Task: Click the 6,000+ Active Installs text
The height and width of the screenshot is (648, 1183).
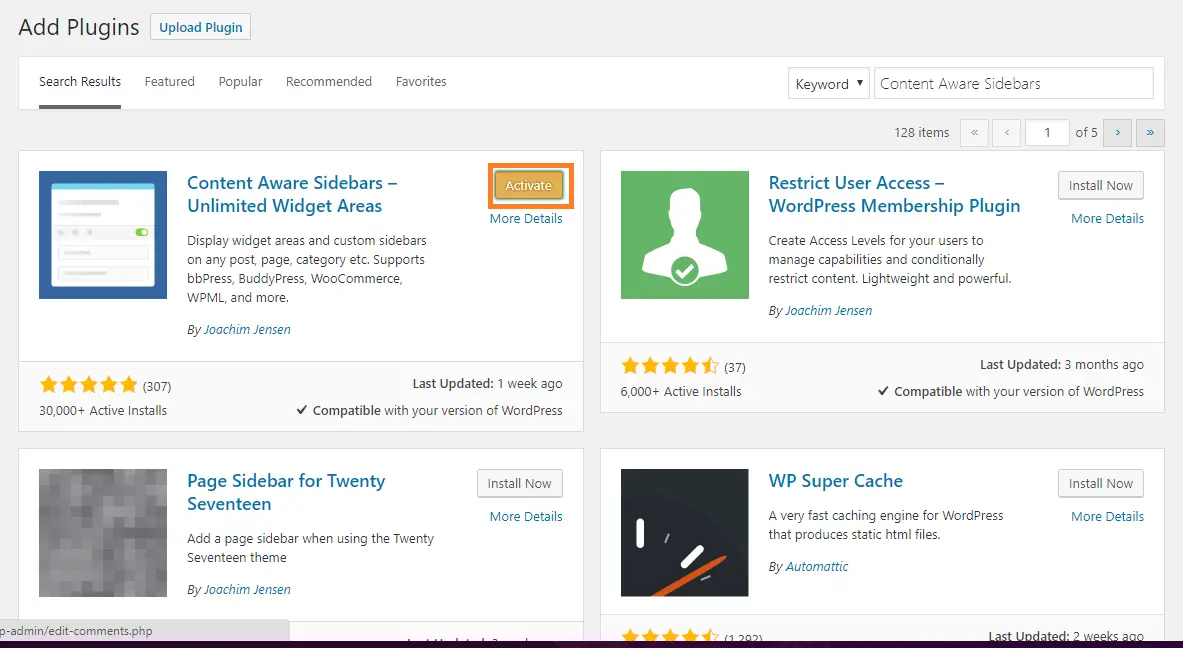Action: coord(681,392)
